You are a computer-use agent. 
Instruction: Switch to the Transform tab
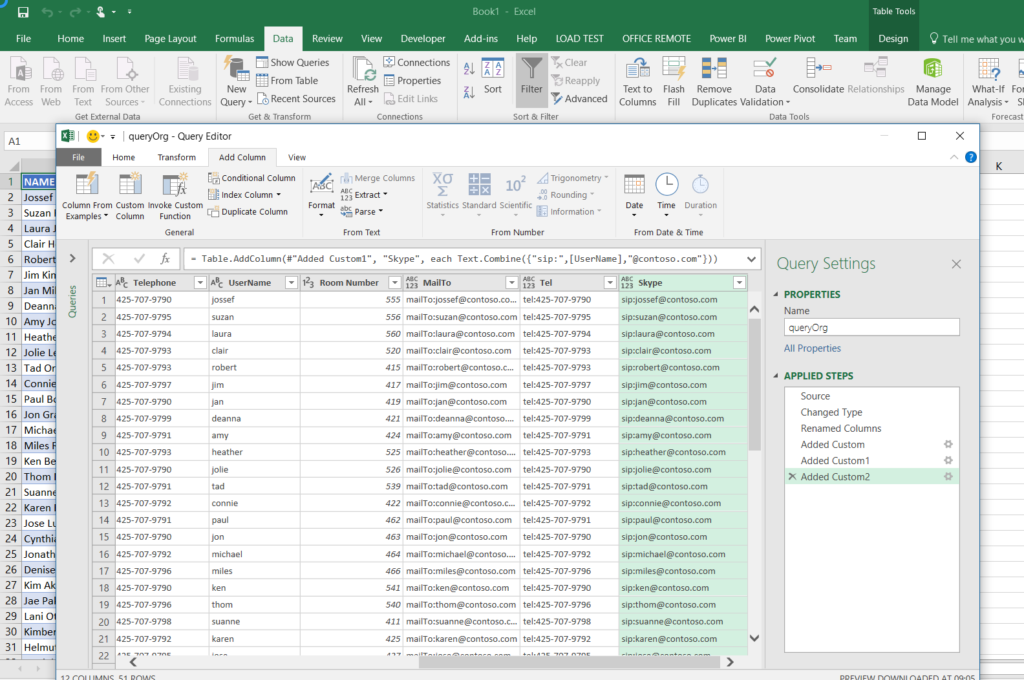point(176,157)
